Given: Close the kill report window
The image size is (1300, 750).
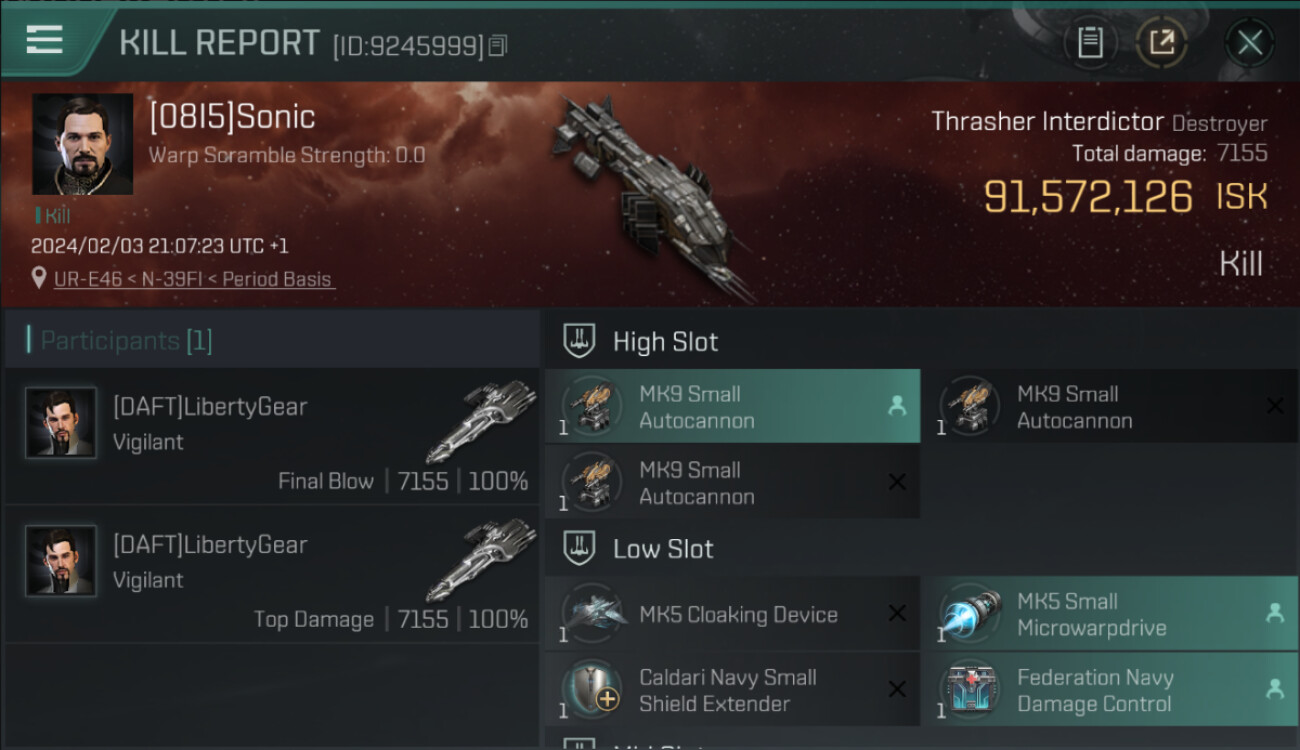Looking at the screenshot, I should pos(1249,43).
